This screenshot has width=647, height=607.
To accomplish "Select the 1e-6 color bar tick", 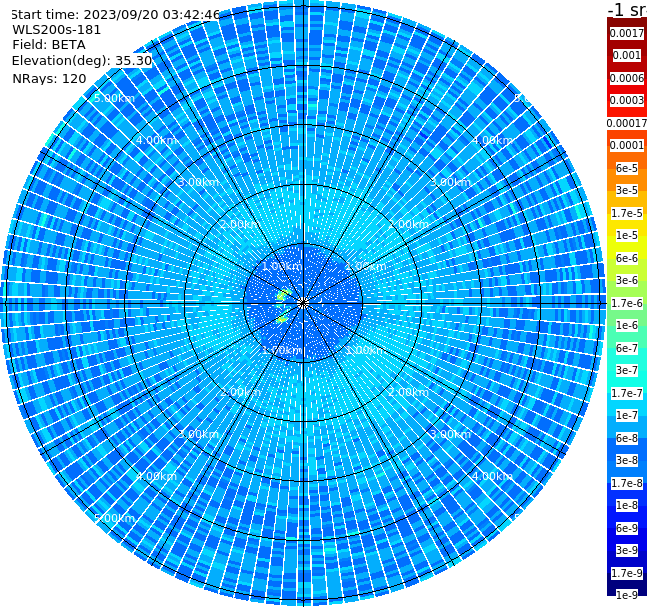I will tap(627, 325).
